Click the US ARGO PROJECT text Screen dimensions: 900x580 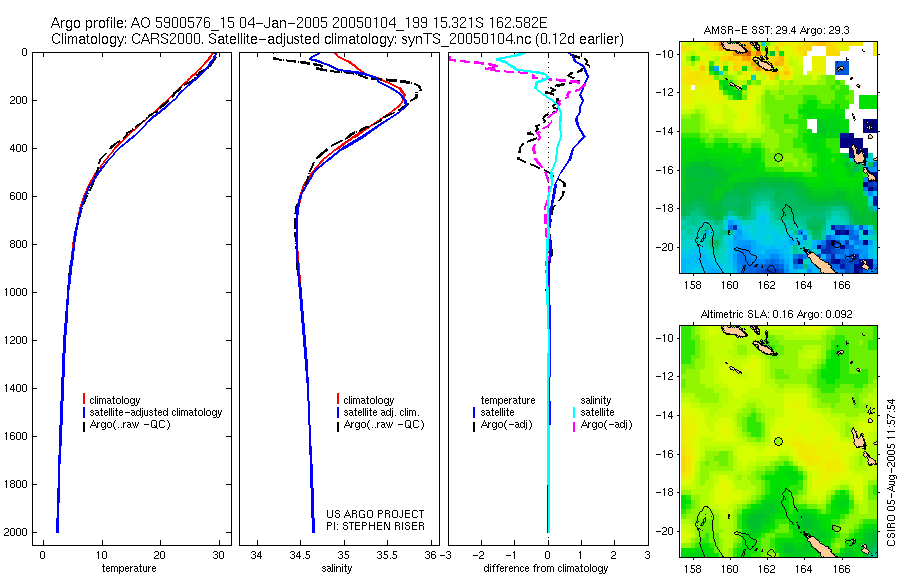click(375, 514)
